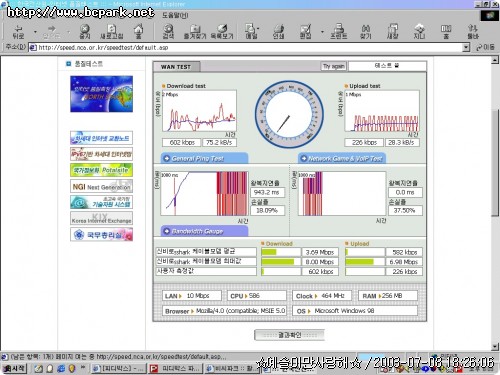Expand the Edit button dropdown arrow
Image resolution: width=500 pixels, height=375 pixels.
point(322,32)
